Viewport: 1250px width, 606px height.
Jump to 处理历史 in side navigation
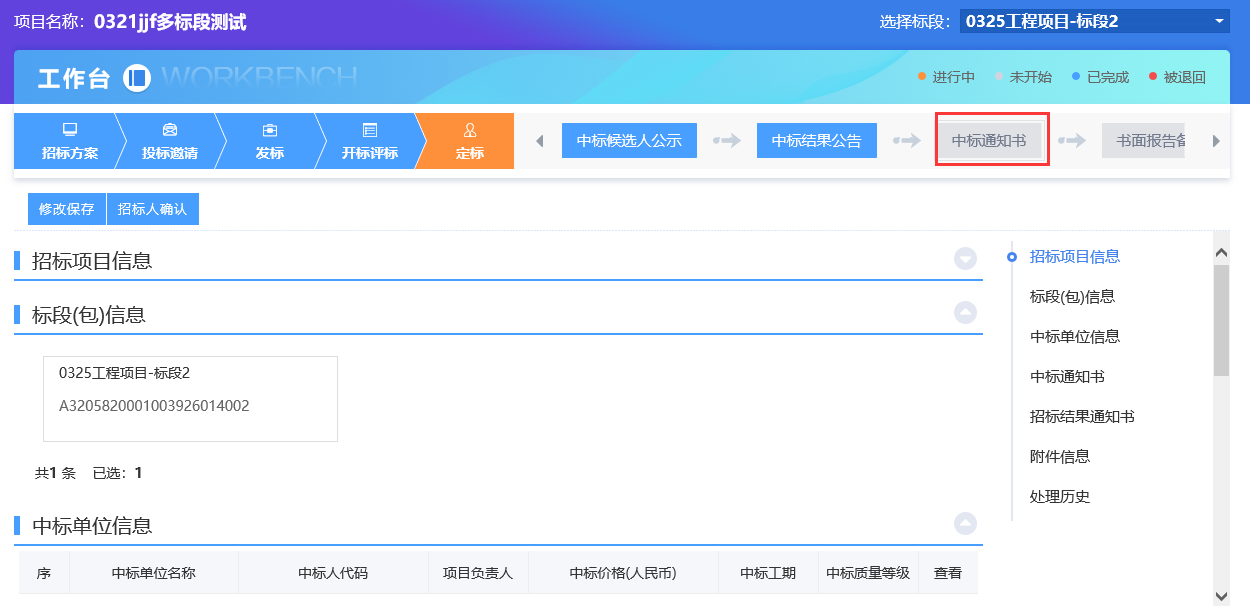point(1059,496)
